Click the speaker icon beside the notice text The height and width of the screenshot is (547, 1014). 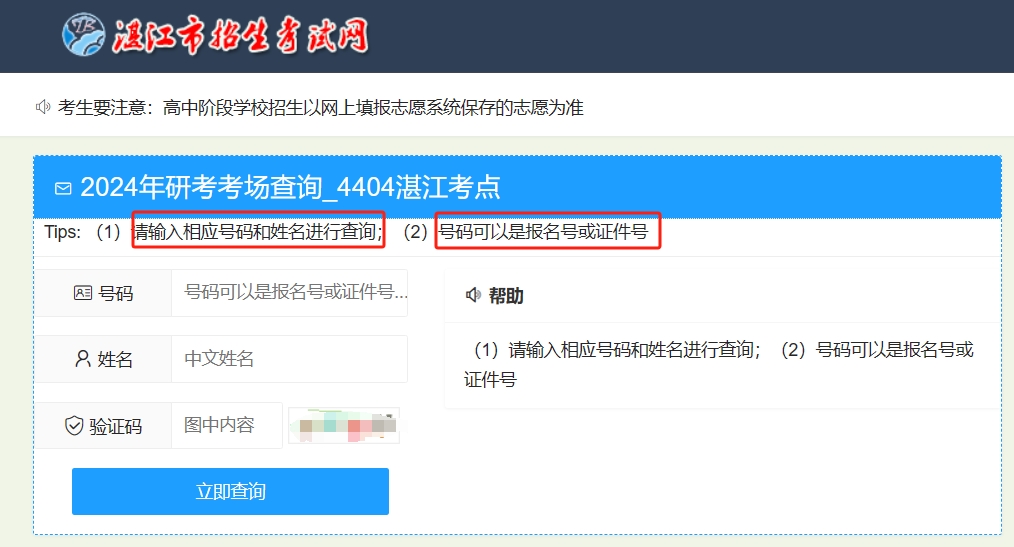43,107
